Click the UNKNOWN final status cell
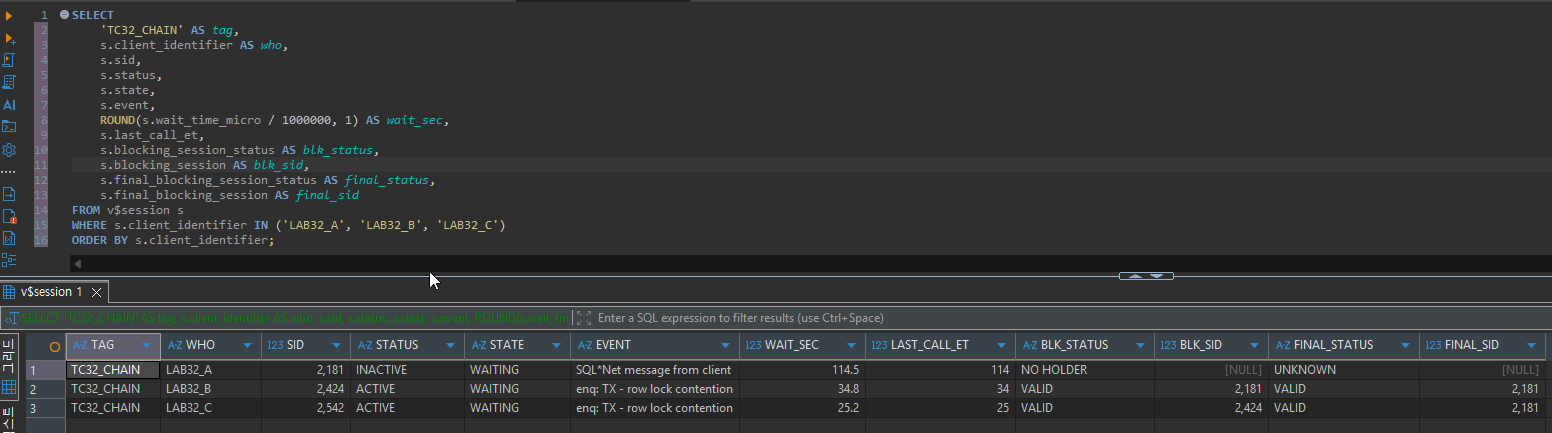Image resolution: width=1552 pixels, height=433 pixels. click(1344, 370)
